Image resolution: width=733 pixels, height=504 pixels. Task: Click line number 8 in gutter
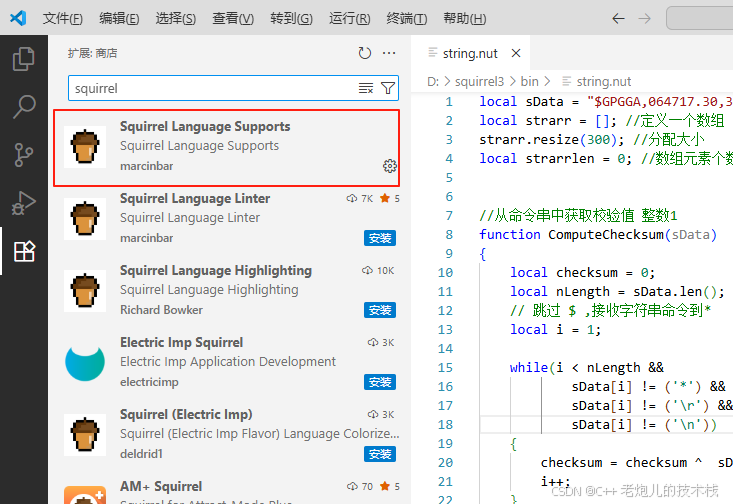[x=449, y=234]
